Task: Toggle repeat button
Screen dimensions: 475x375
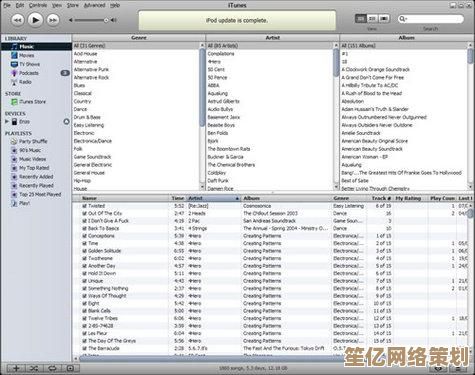Action: pos(52,368)
